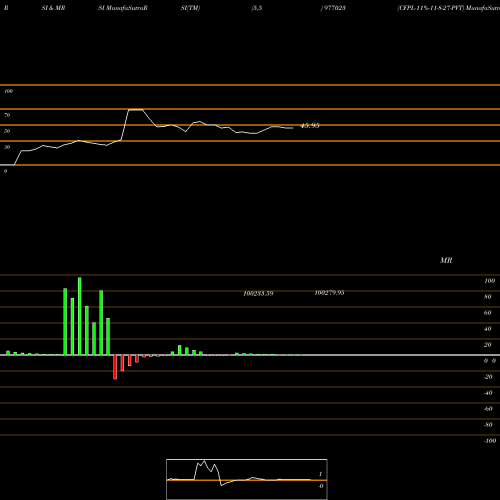Click the CFPL-11%-11-8-27-PVT header text

click(x=430, y=8)
